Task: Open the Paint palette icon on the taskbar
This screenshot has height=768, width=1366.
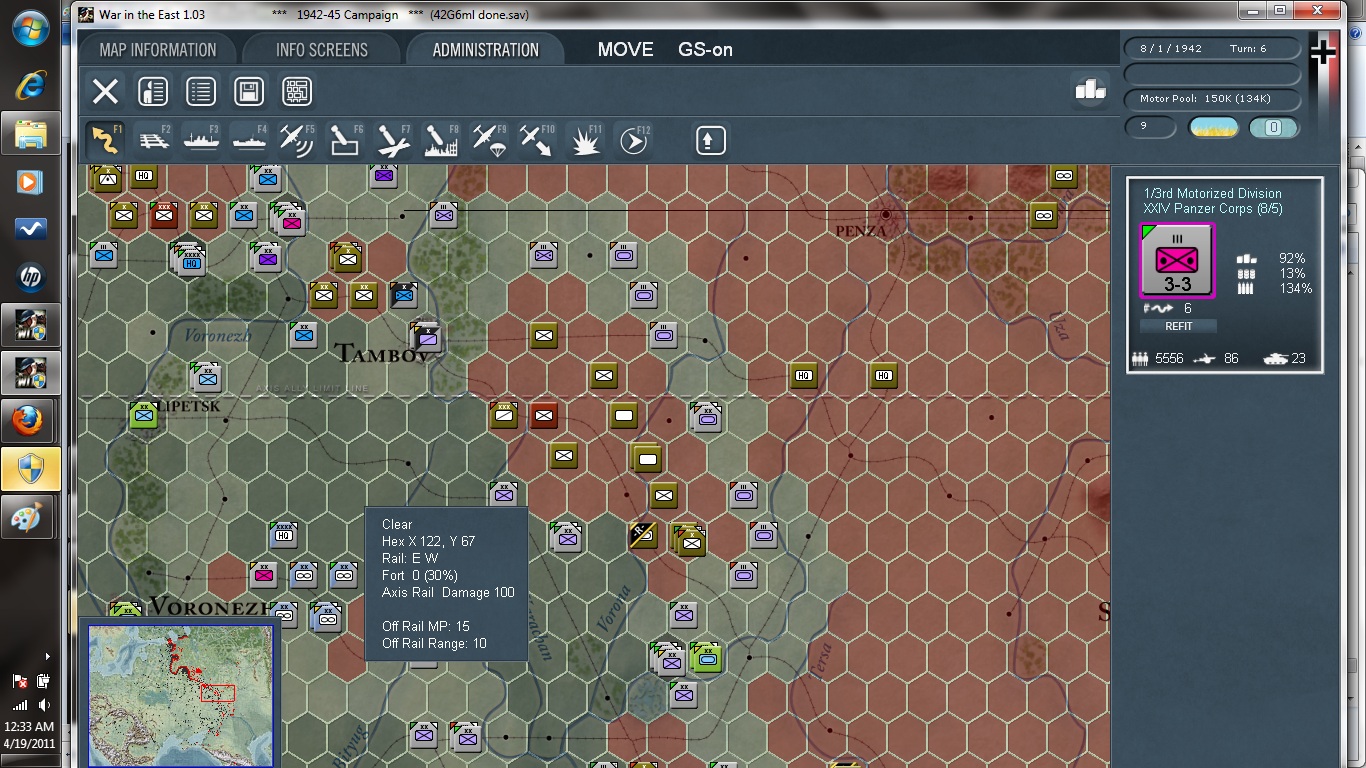Action: click(x=30, y=518)
